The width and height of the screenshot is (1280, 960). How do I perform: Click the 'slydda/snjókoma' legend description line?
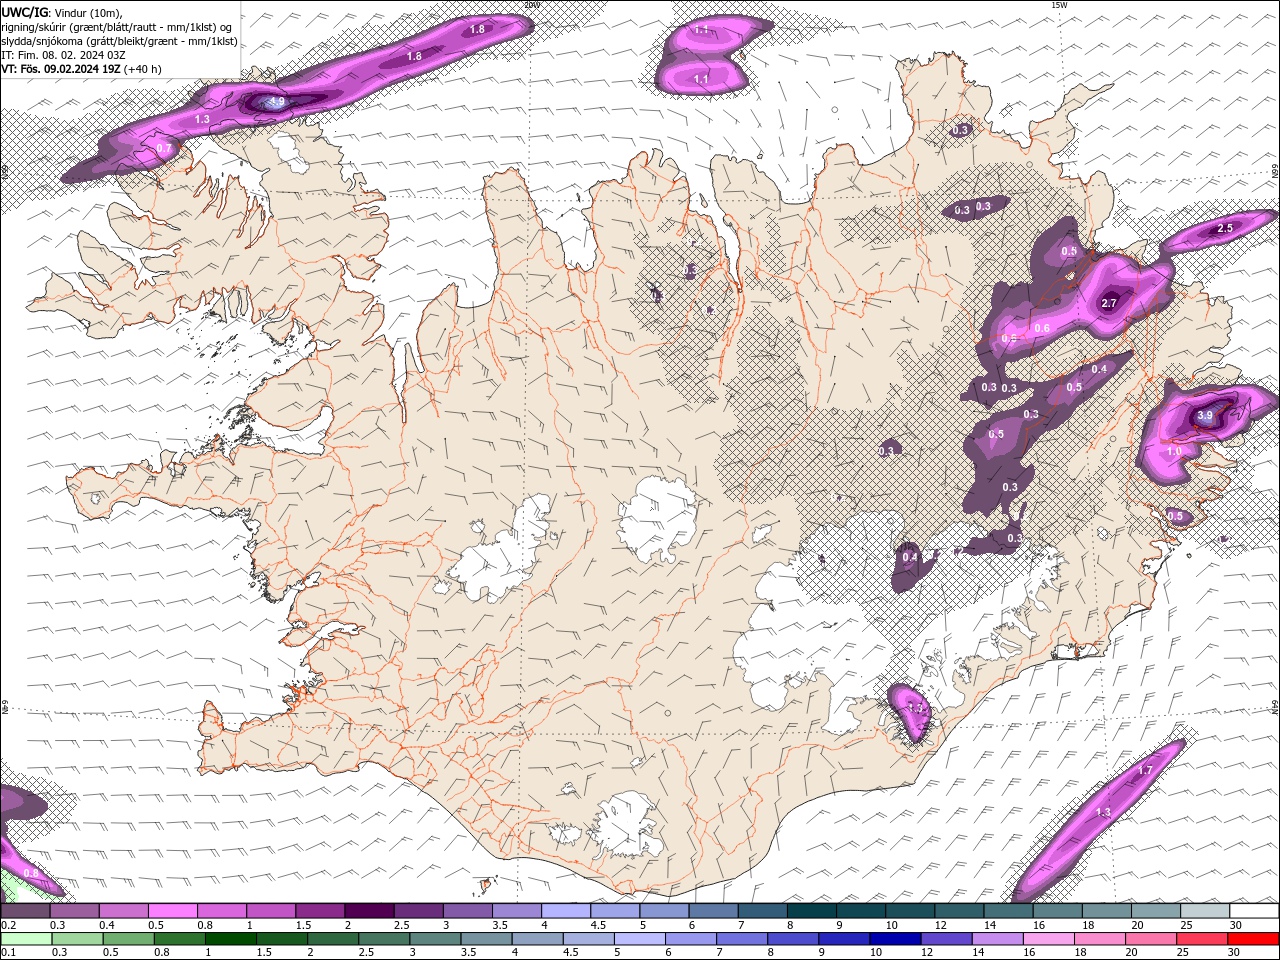tap(120, 41)
